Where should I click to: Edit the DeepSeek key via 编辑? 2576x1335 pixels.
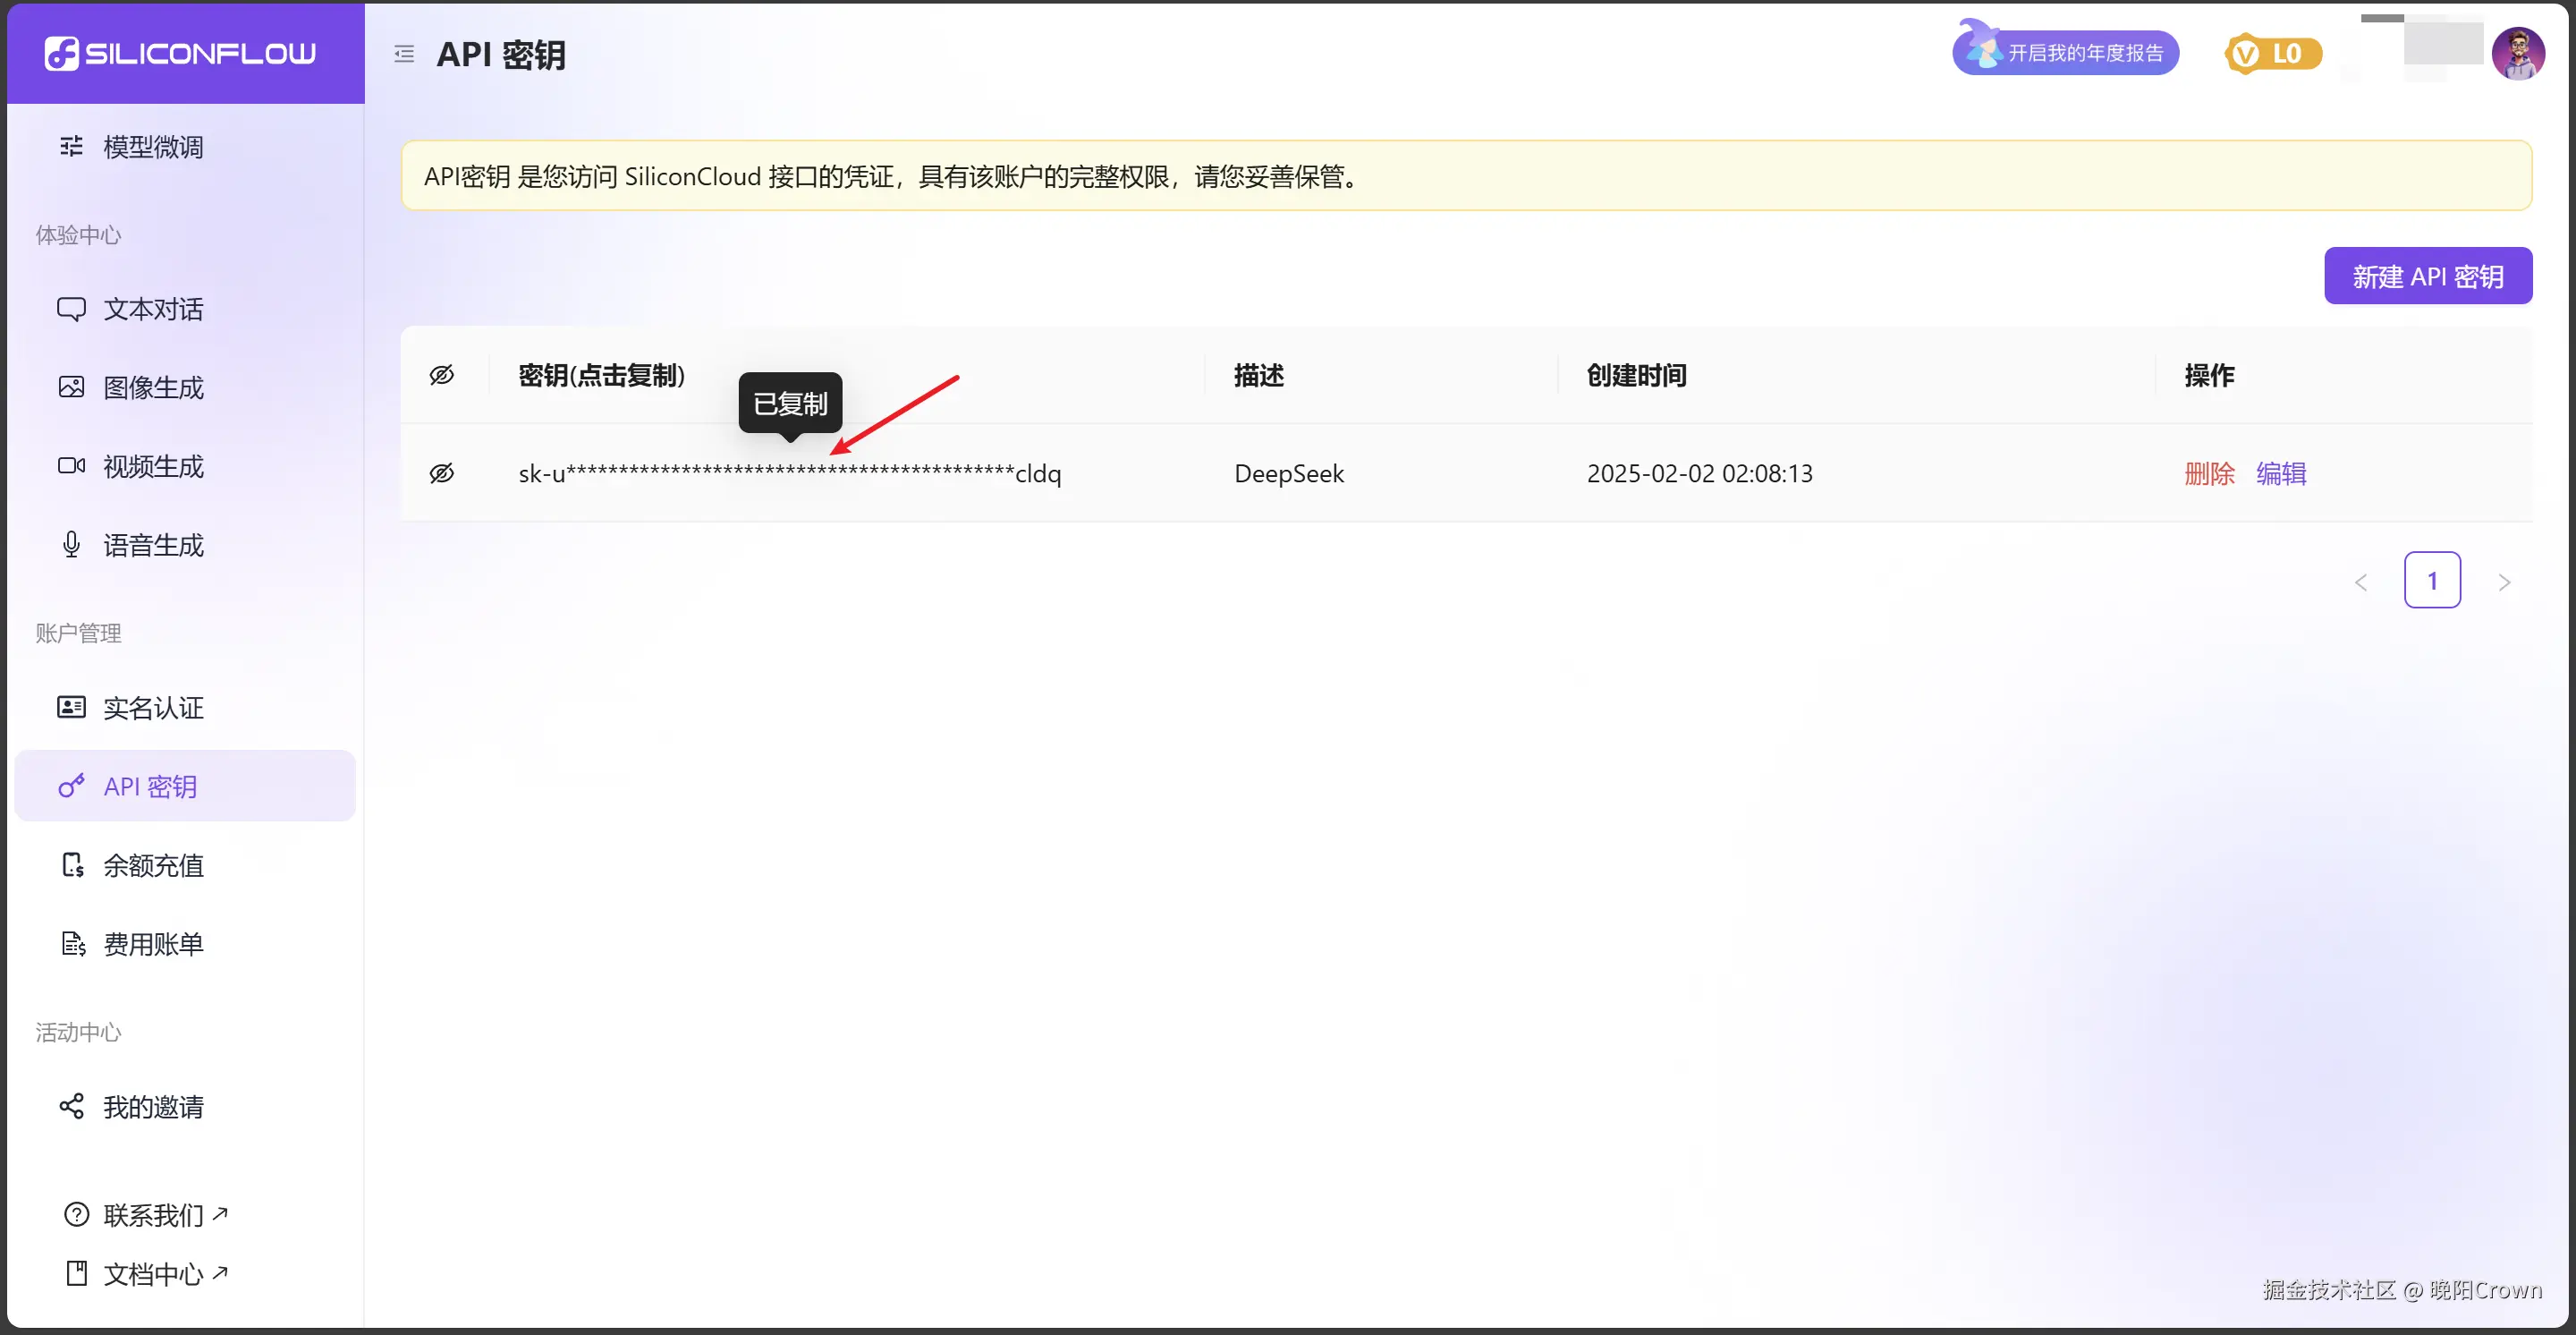2281,473
